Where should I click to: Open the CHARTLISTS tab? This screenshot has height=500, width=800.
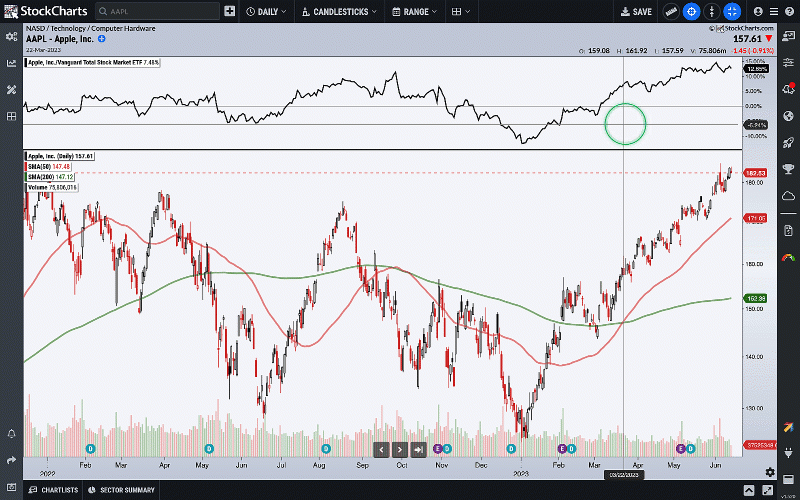click(x=54, y=490)
